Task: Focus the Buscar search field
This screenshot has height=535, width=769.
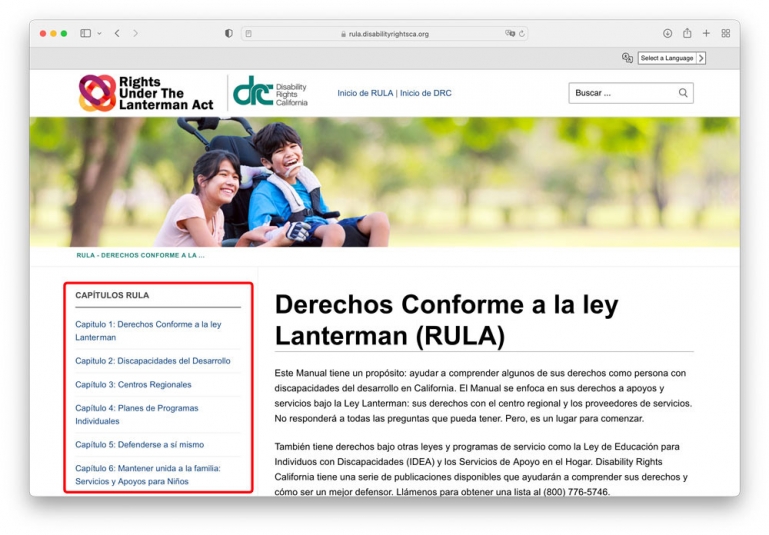Action: click(x=631, y=93)
